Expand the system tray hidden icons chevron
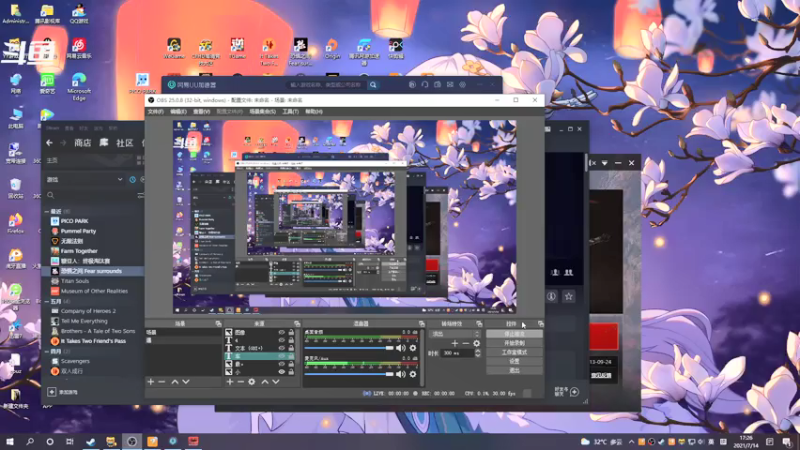800x450 pixels. click(631, 442)
